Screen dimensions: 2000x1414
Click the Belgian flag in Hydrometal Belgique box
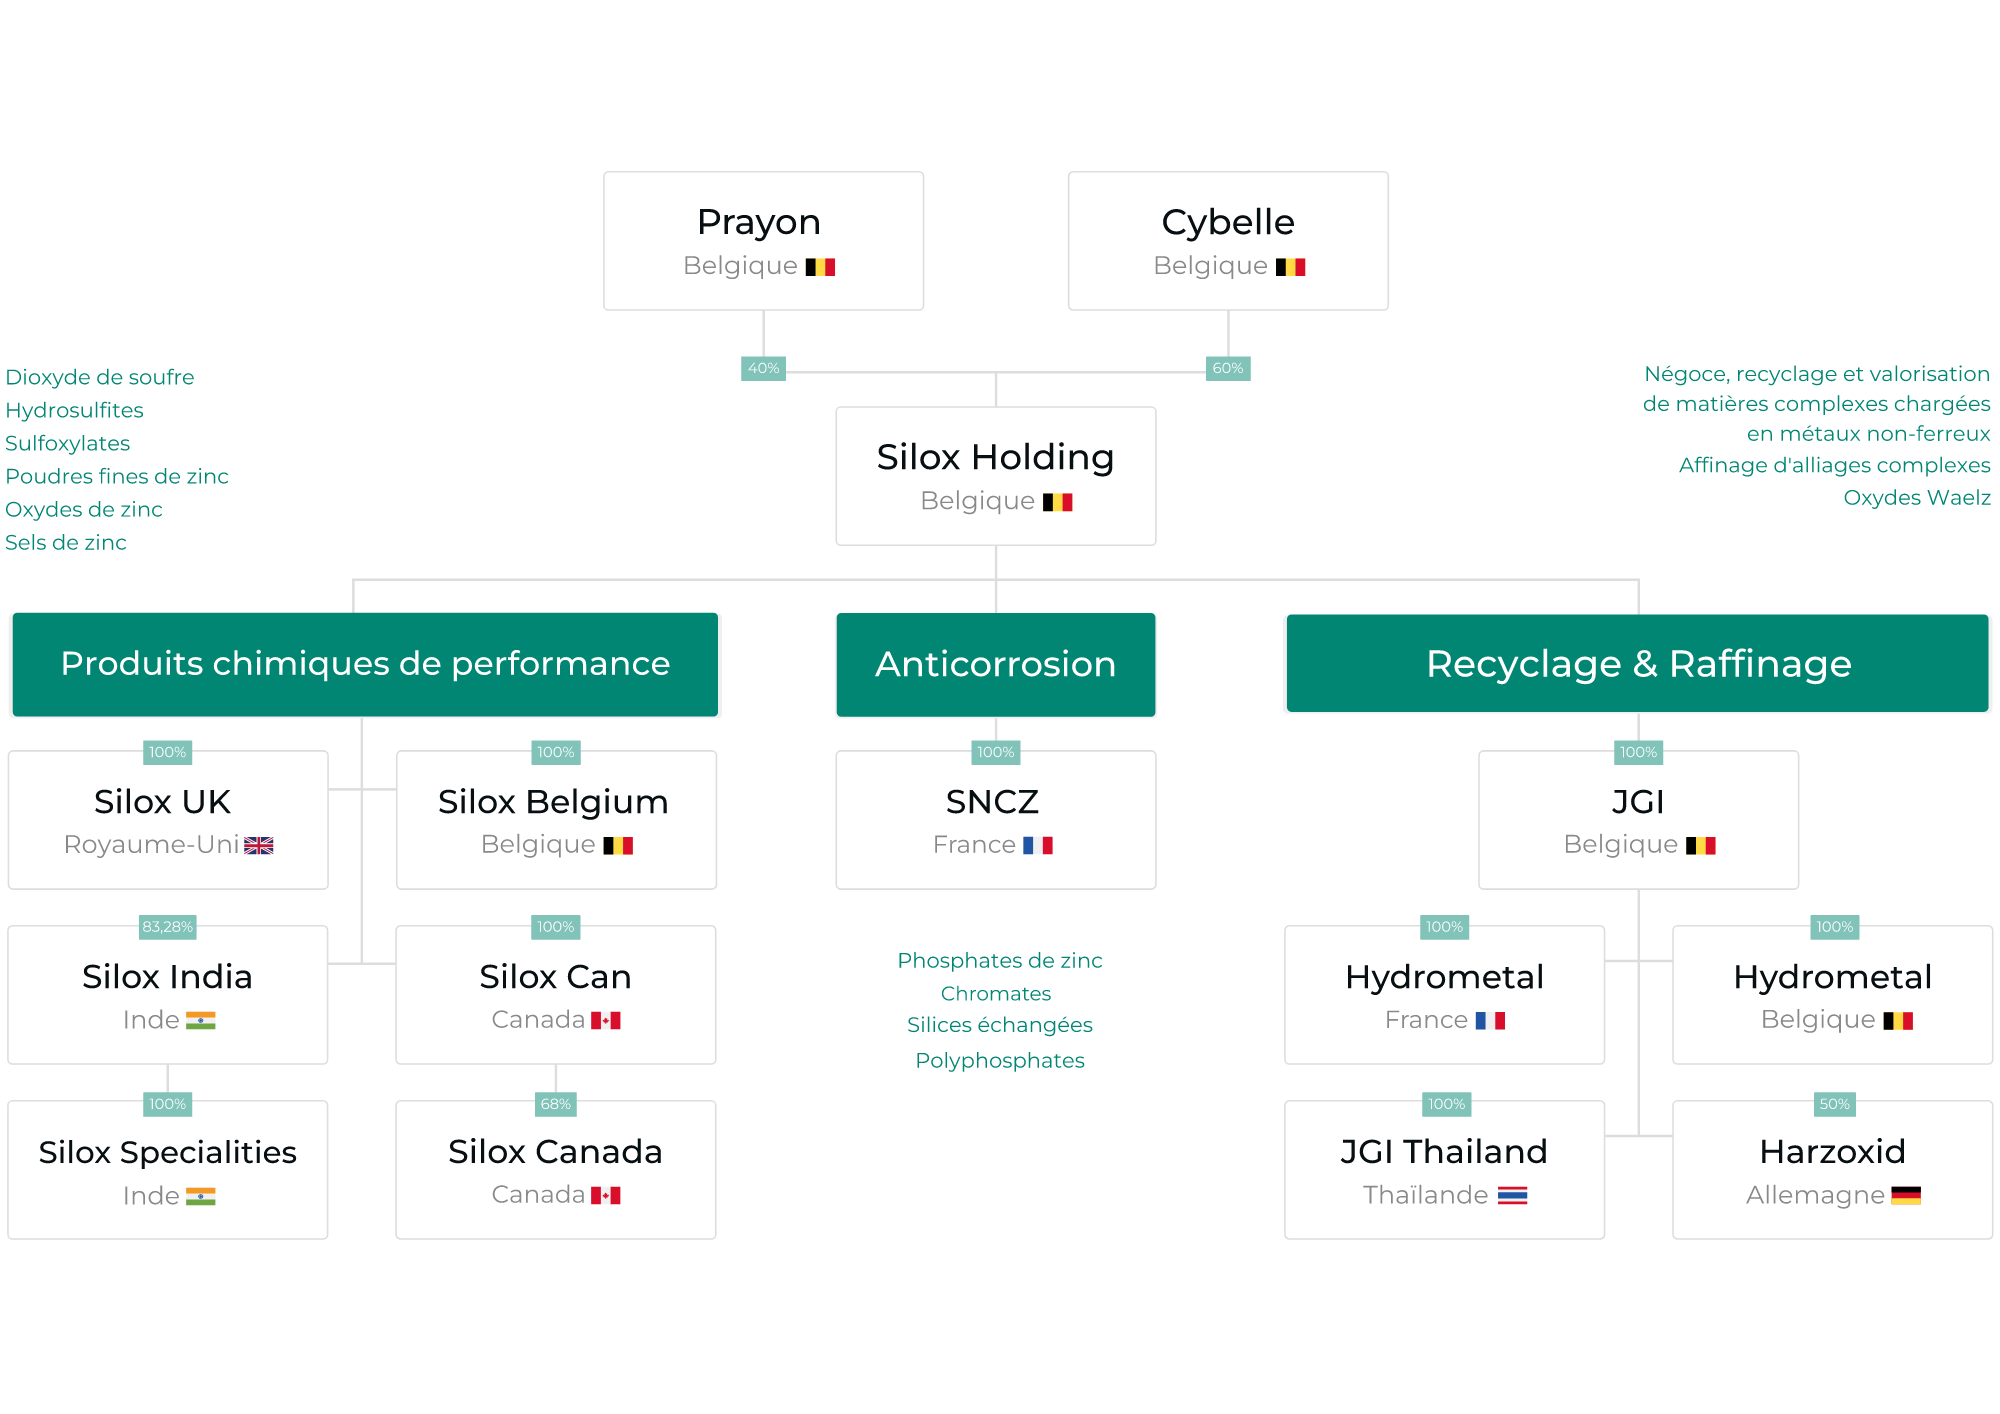pos(1898,1020)
